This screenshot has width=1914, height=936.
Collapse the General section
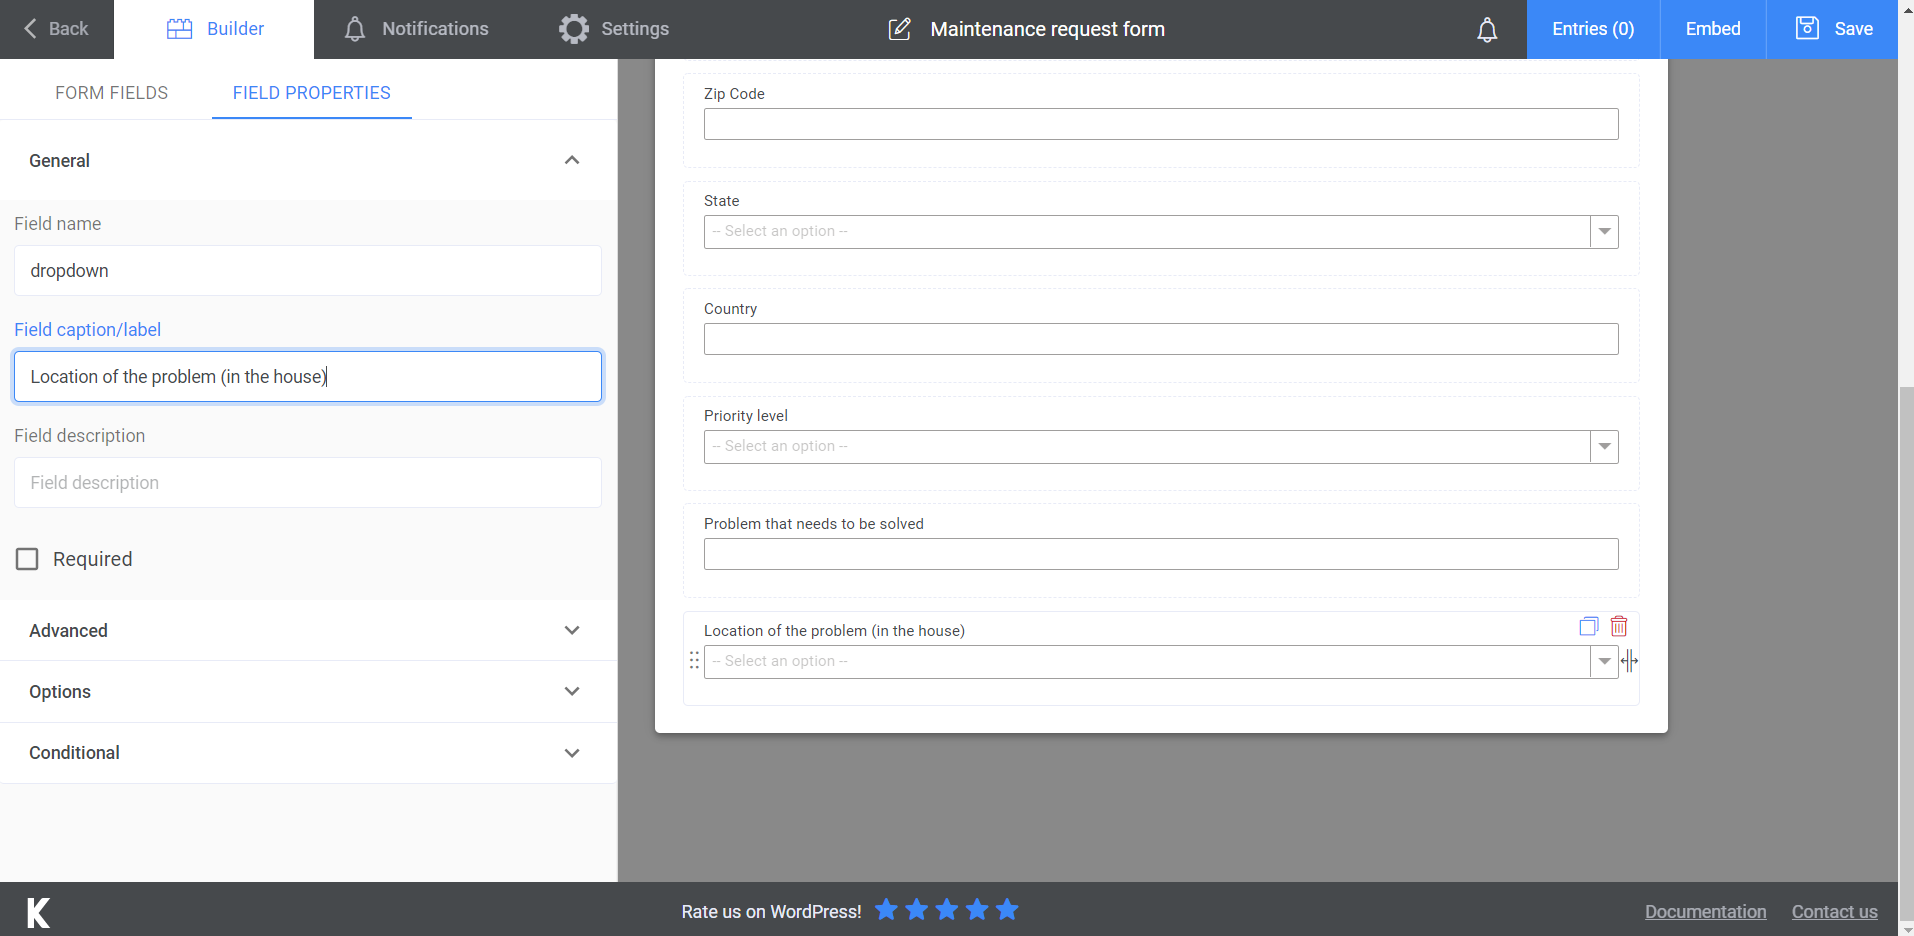tap(572, 160)
